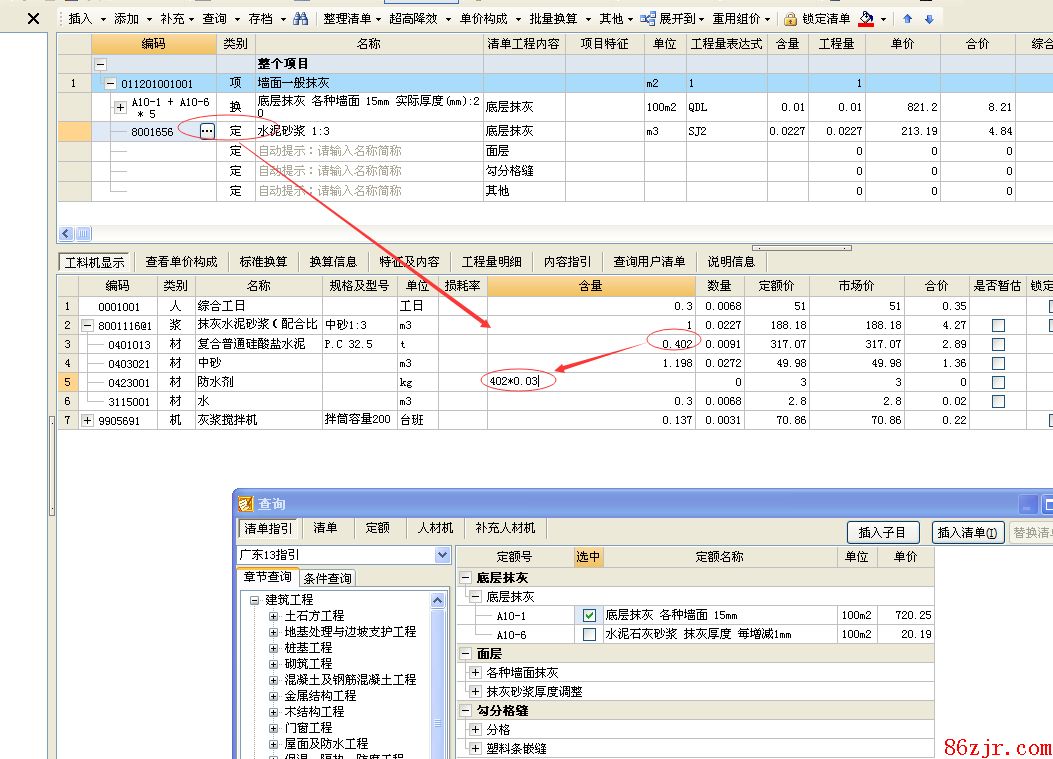Close the left panel with X icon
Image resolution: width=1053 pixels, height=759 pixels.
click(33, 19)
